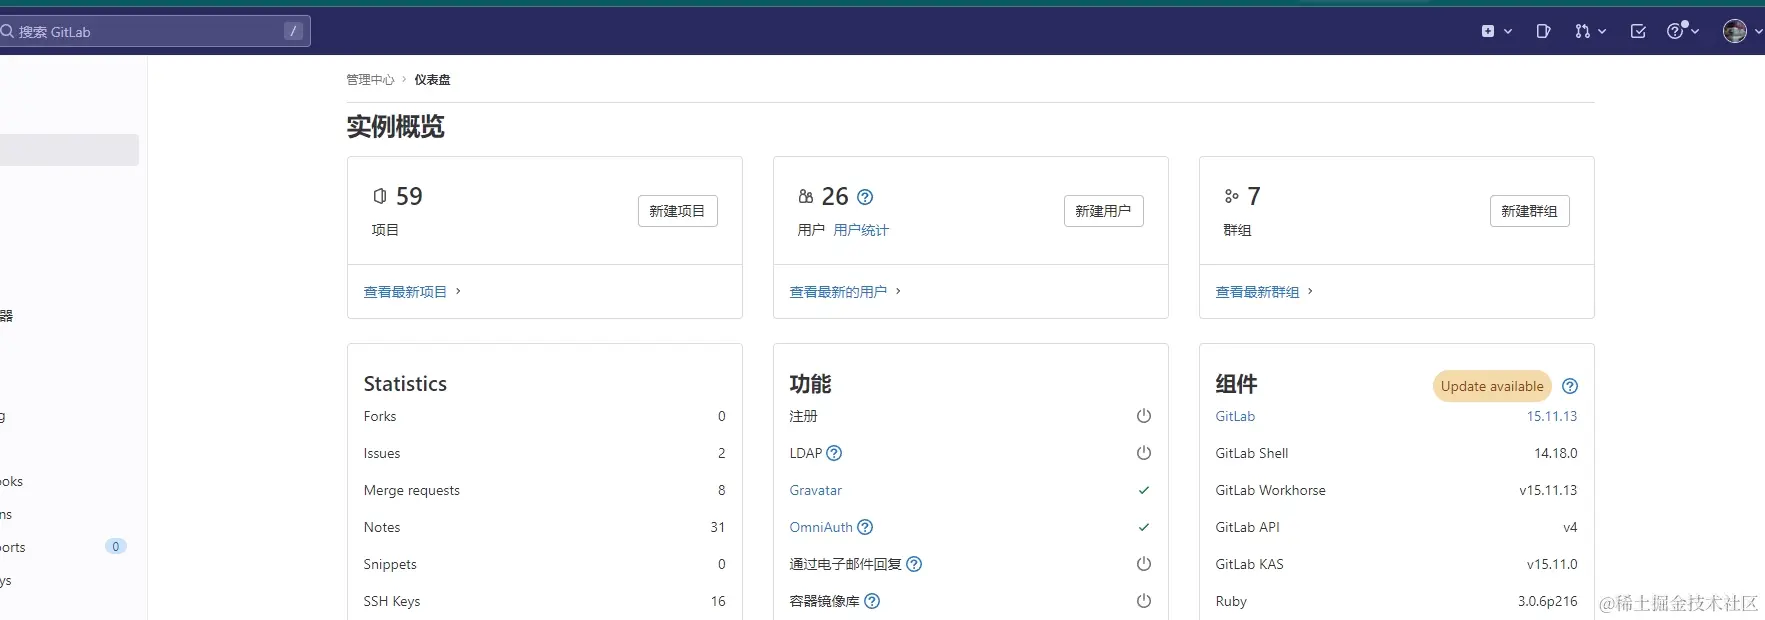
Task: Click GitLab KAS version v15.11.0
Action: [1552, 564]
